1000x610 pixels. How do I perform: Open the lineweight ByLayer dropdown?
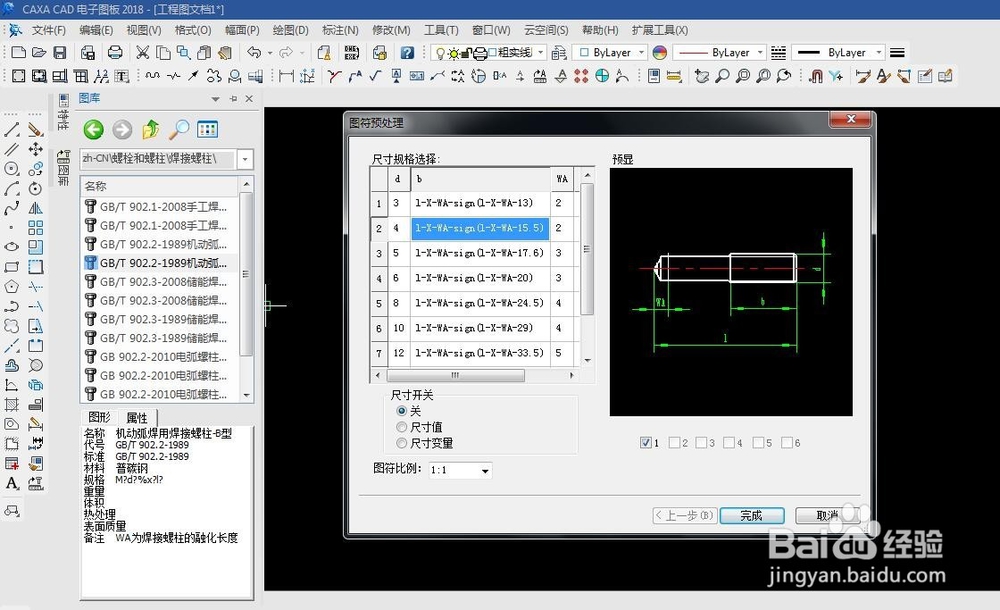click(x=878, y=52)
